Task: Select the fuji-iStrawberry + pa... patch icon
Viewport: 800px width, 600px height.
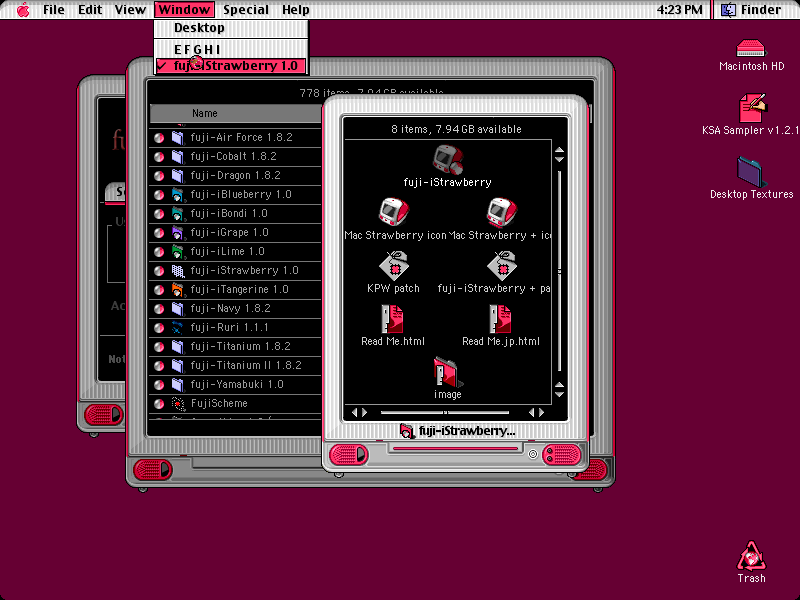Action: coord(502,265)
